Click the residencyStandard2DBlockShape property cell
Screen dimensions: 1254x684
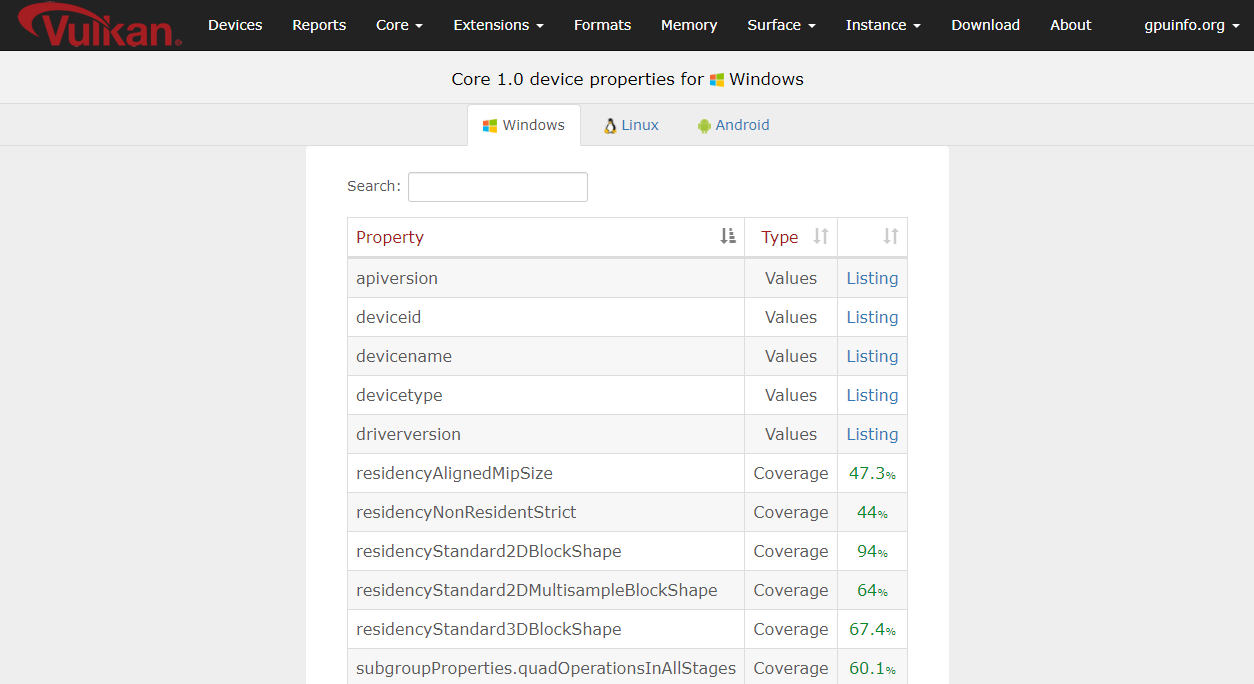(546, 551)
